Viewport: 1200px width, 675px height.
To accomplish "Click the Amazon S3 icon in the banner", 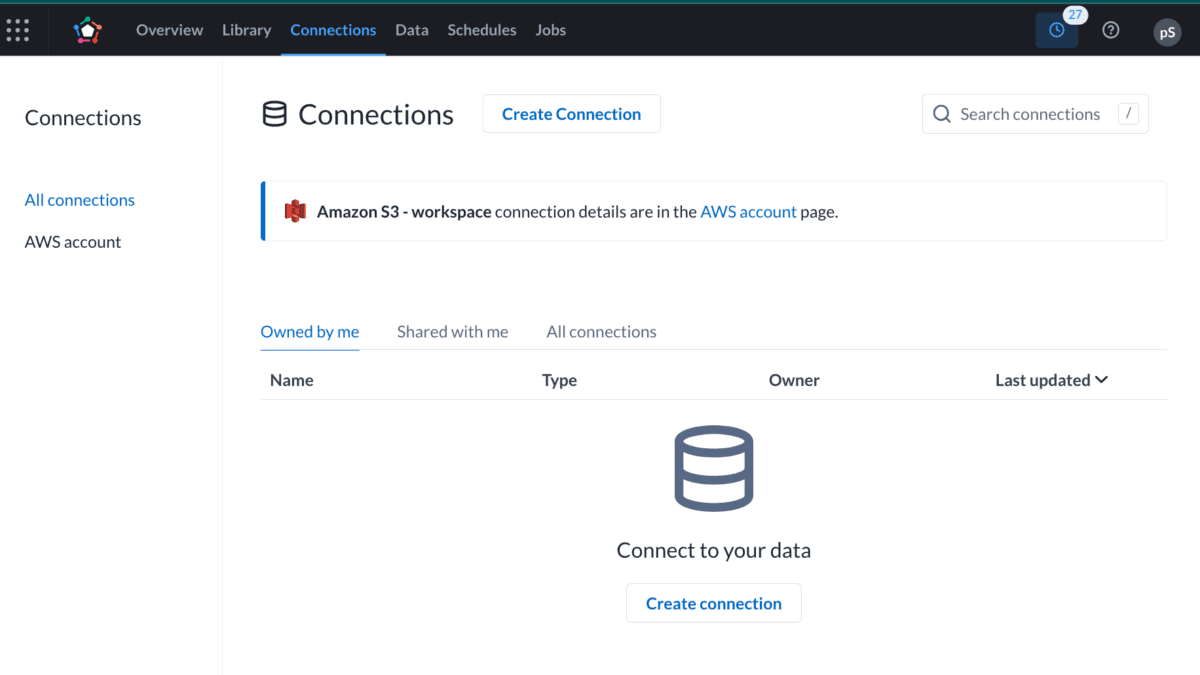I will (x=295, y=211).
